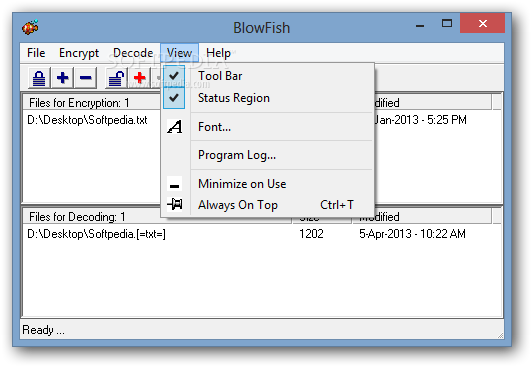Open the Font... dialog entry
Image resolution: width=532 pixels, height=367 pixels.
coord(268,127)
